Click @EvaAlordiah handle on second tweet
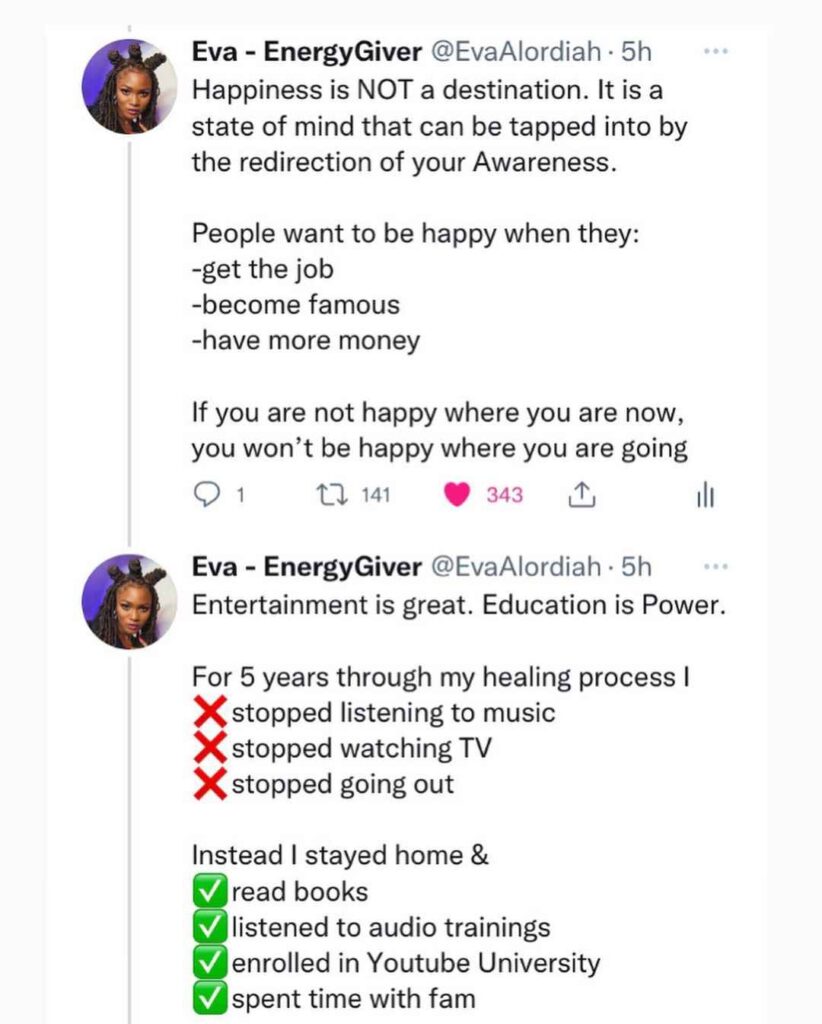This screenshot has width=822, height=1024. 516,567
